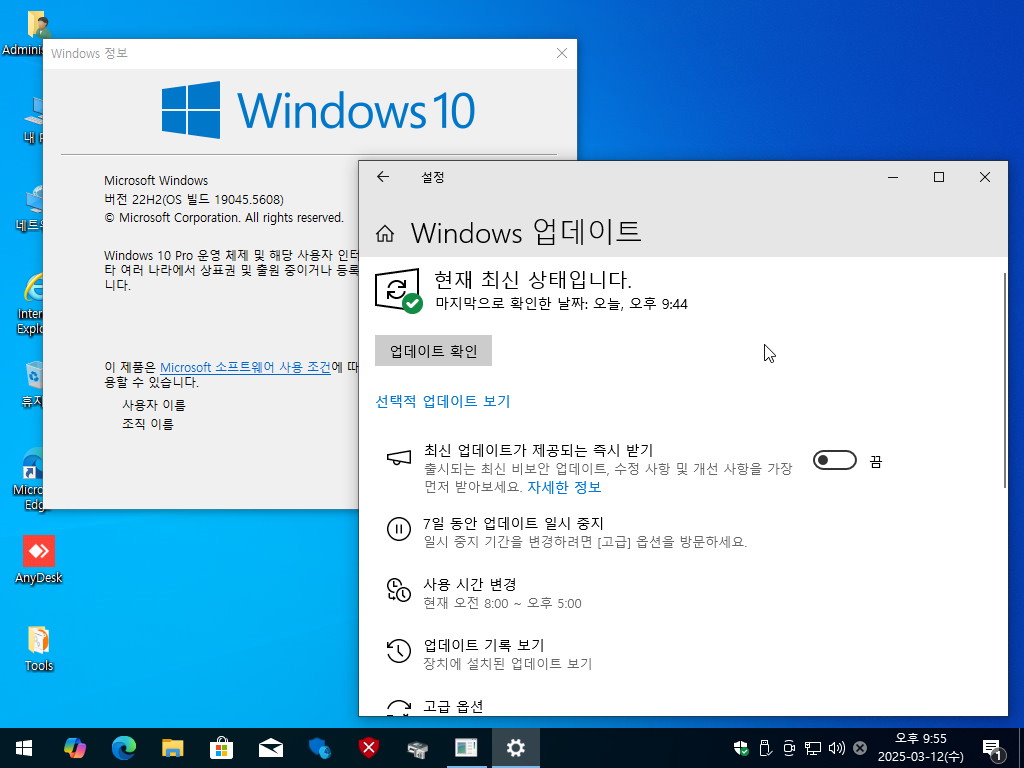Open Microsoft 소프트웨어 사용 조건 link in Windows 정보

tap(245, 367)
